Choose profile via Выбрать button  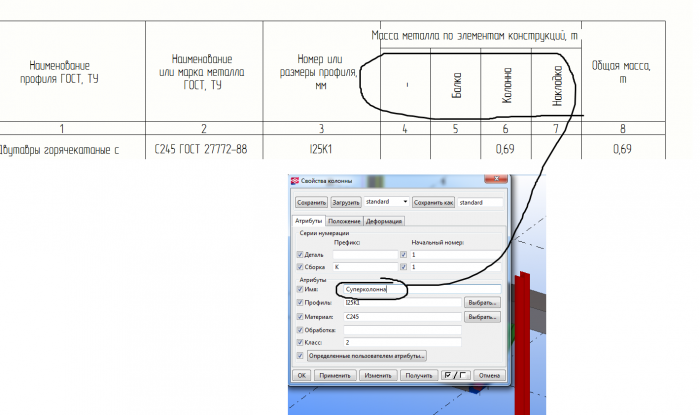click(482, 303)
